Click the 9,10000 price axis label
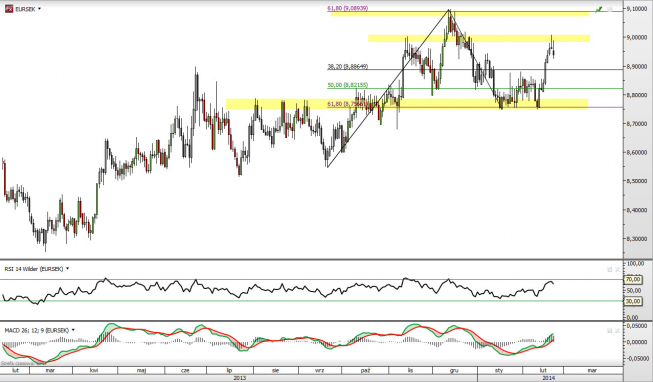Screen dimensions: 653x382 637,8
